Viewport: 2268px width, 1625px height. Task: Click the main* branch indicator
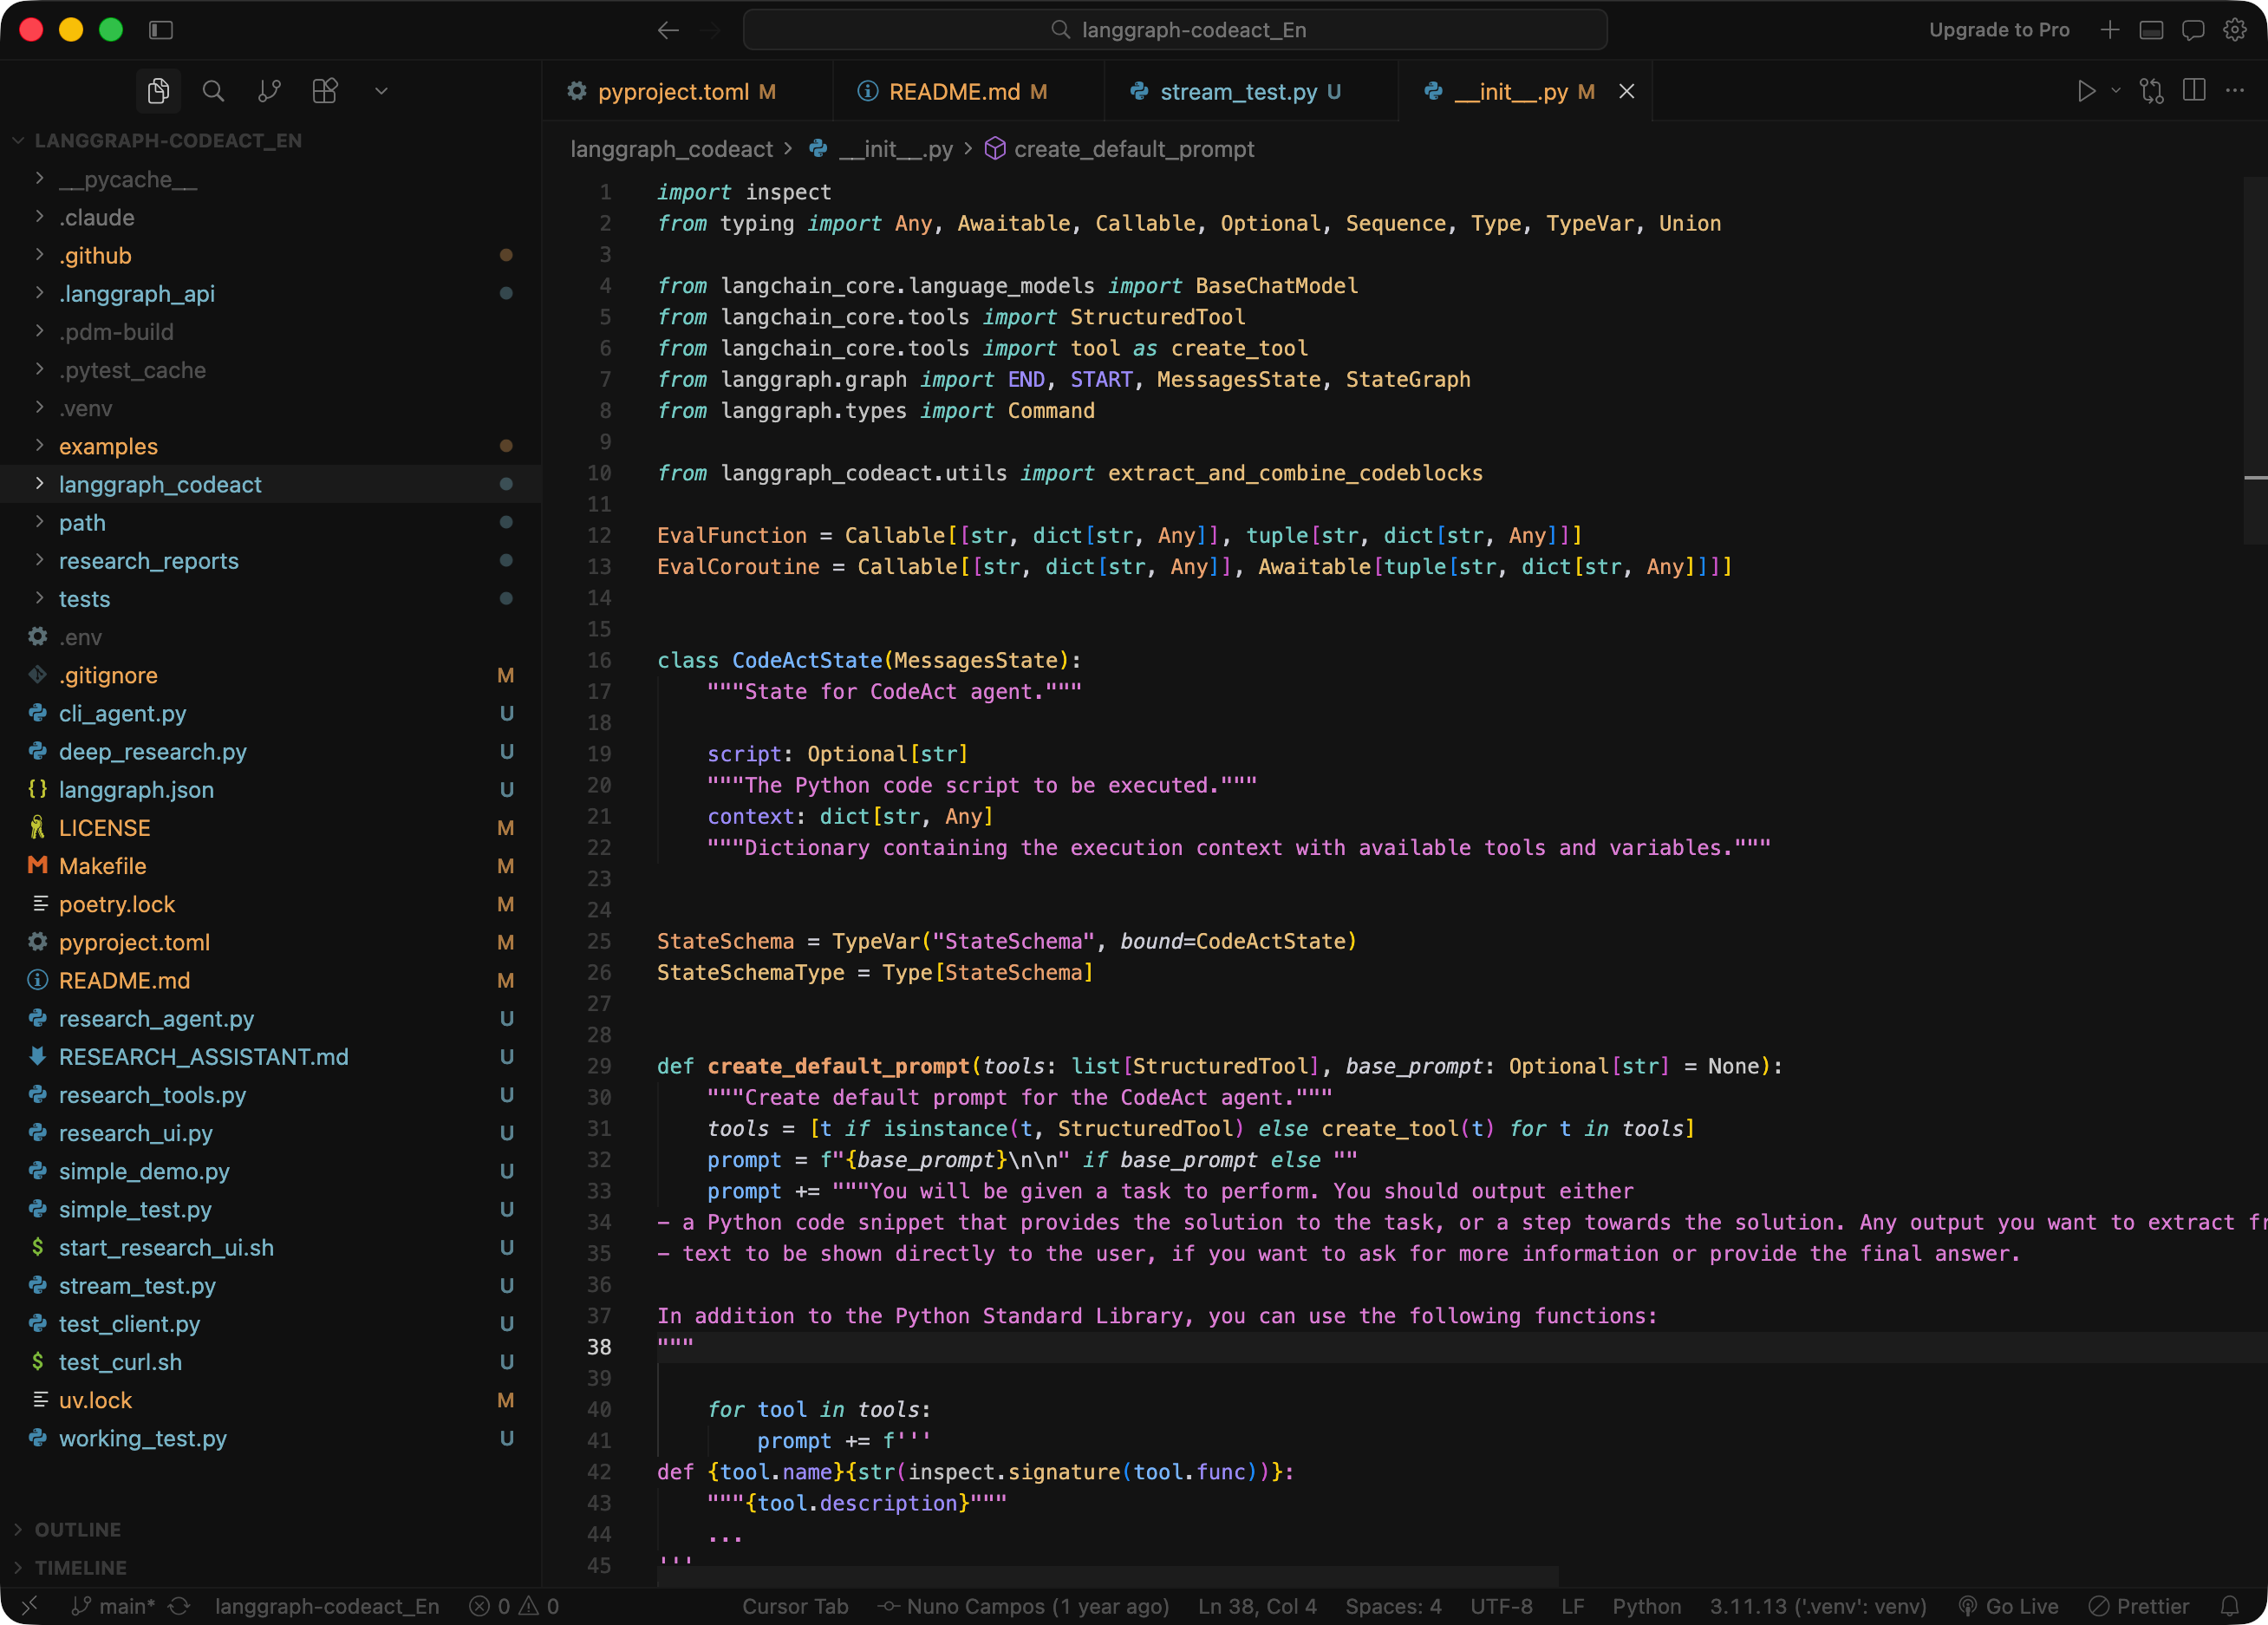pyautogui.click(x=113, y=1606)
